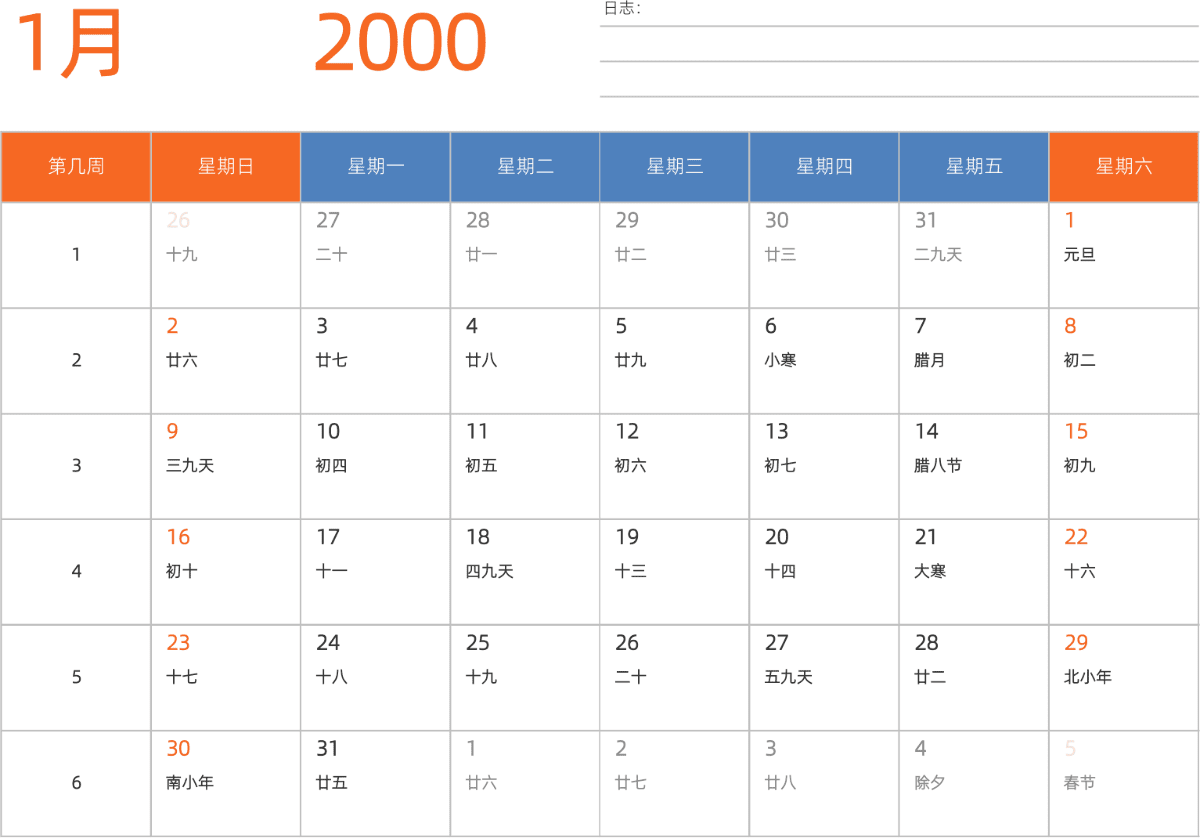The height and width of the screenshot is (838, 1200).
Task: Select the 星期日 column header
Action: tap(226, 167)
